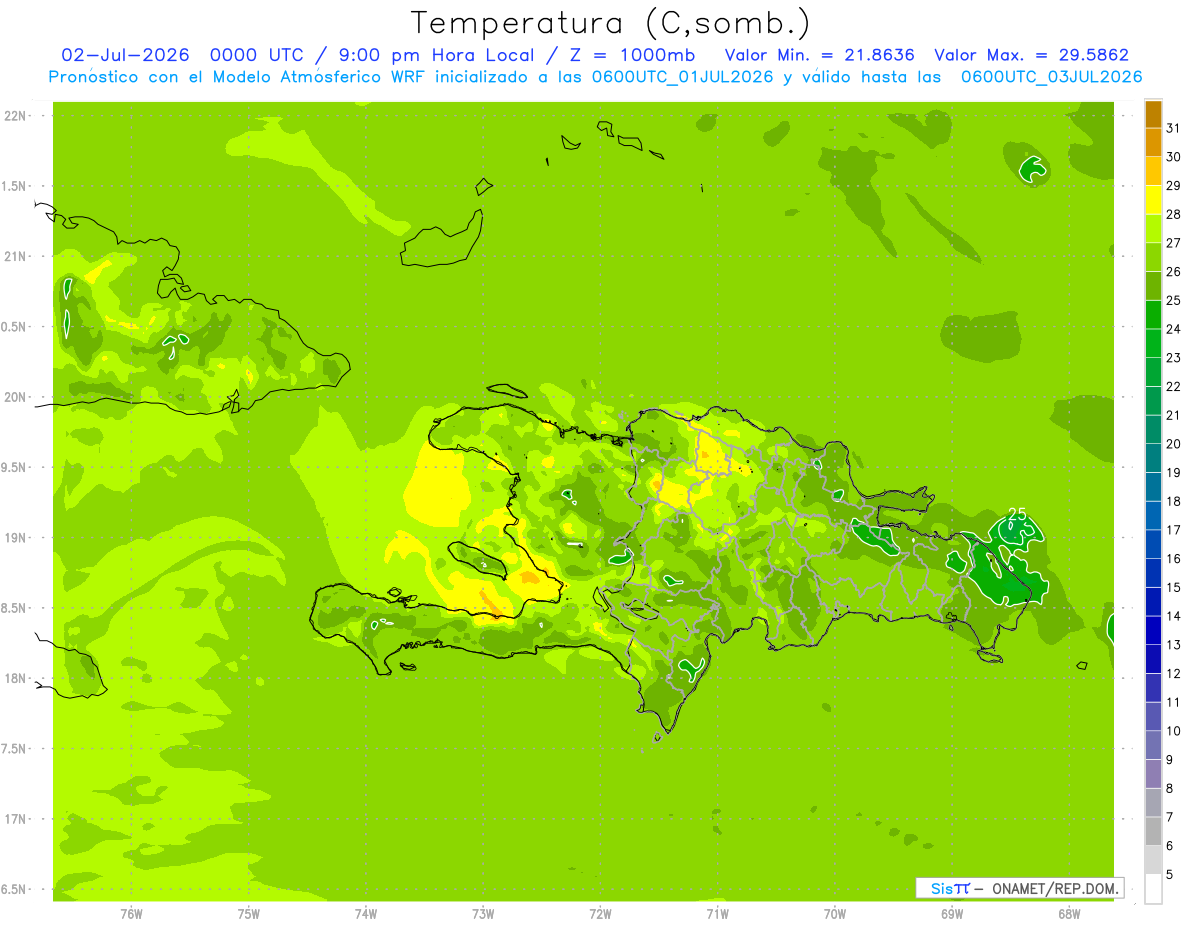The image size is (1200, 927).
Task: Click the "17N" latitude label
Action: point(17,820)
